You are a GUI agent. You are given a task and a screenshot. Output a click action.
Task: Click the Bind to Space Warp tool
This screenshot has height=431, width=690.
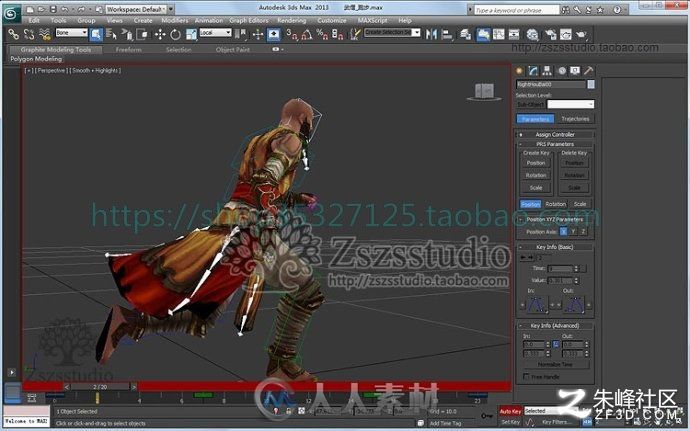pyautogui.click(x=44, y=34)
